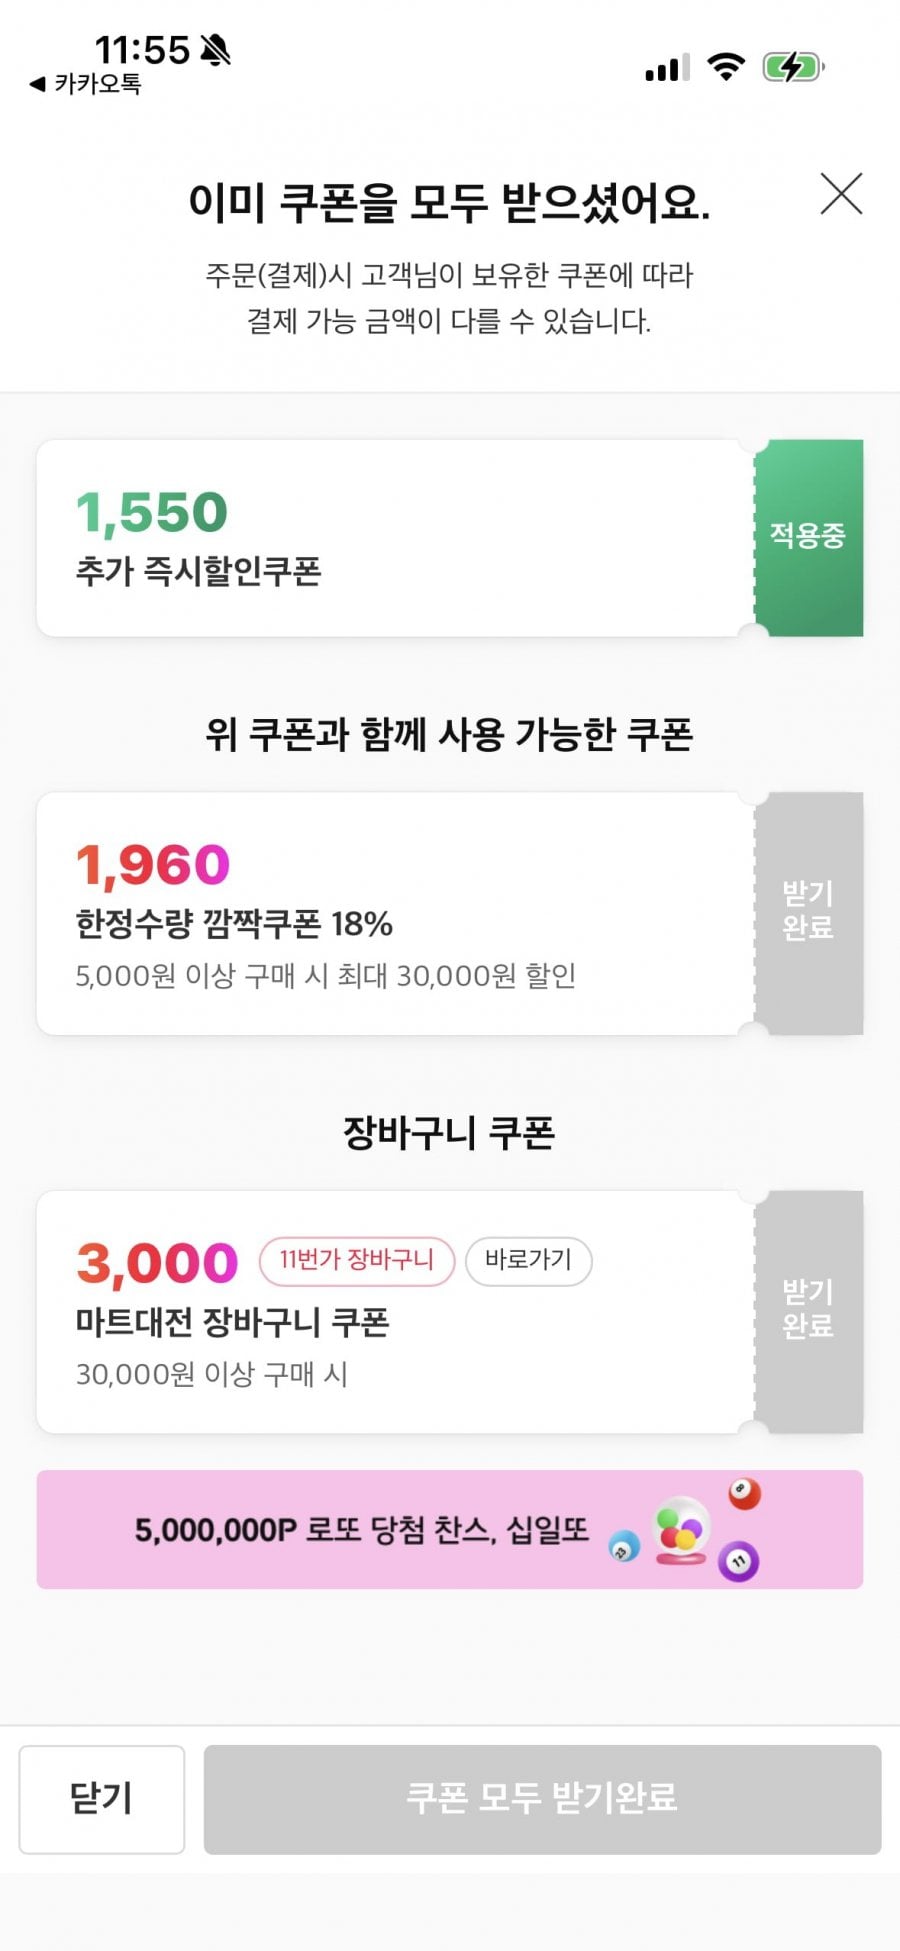Tap 받기완료 on the 깜짝쿠폰 18% coupon
This screenshot has width=900, height=1951.
pyautogui.click(x=808, y=912)
